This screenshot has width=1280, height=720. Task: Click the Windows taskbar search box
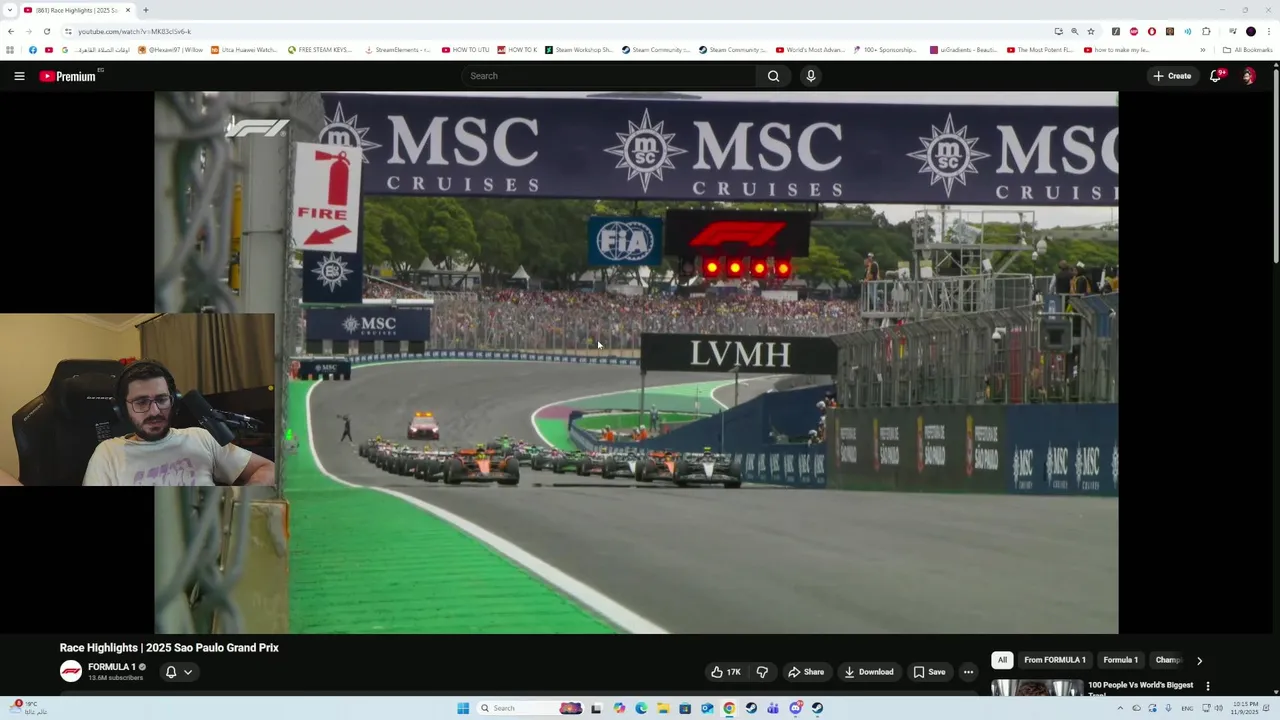pos(530,708)
